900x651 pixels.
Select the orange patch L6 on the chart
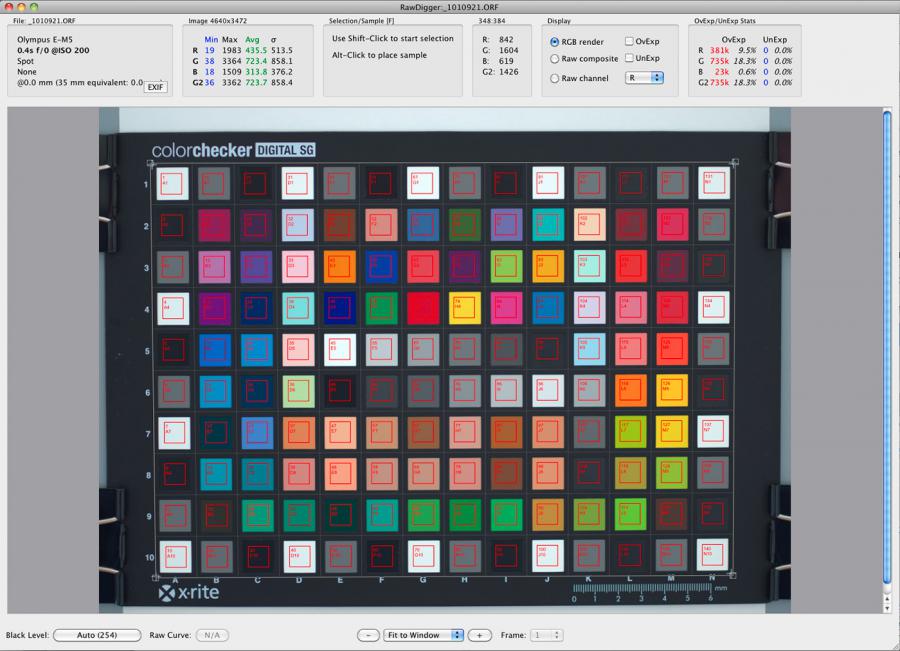[x=631, y=390]
